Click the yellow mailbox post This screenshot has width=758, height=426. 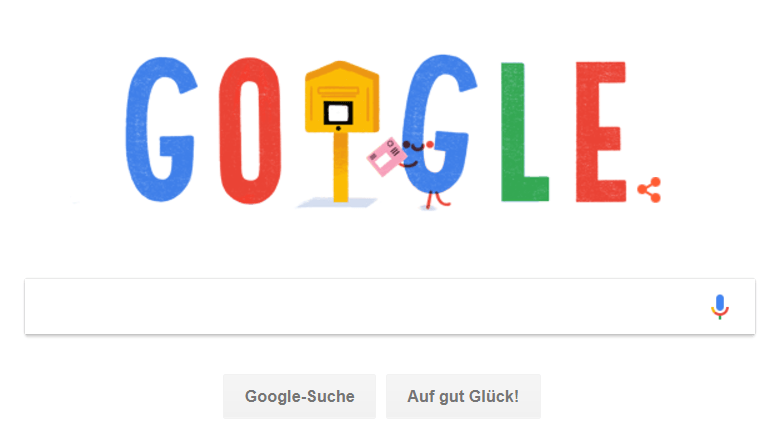(x=341, y=167)
